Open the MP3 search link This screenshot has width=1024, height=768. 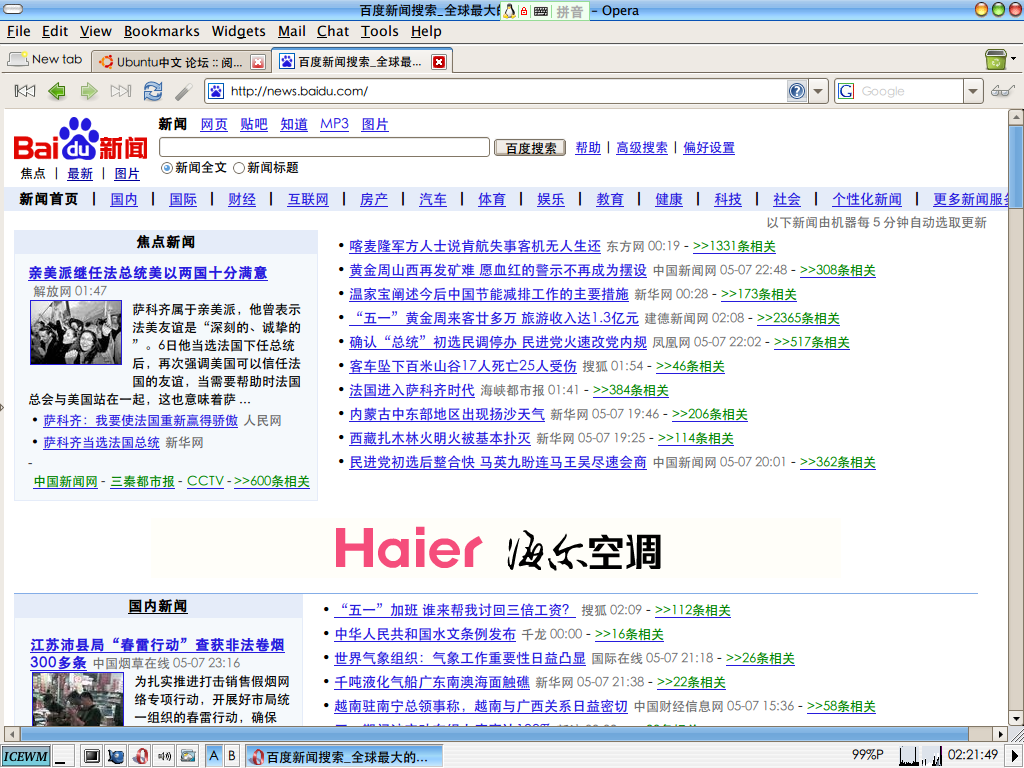coord(334,124)
